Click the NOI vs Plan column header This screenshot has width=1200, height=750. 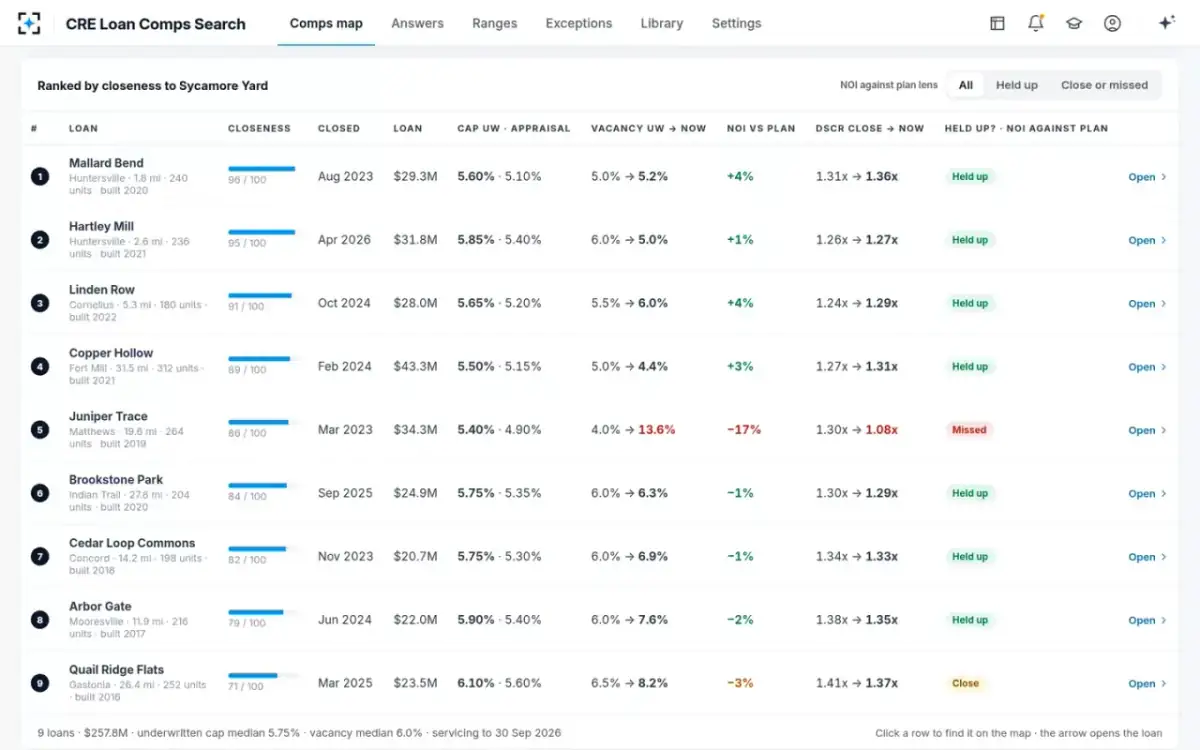[x=761, y=128]
